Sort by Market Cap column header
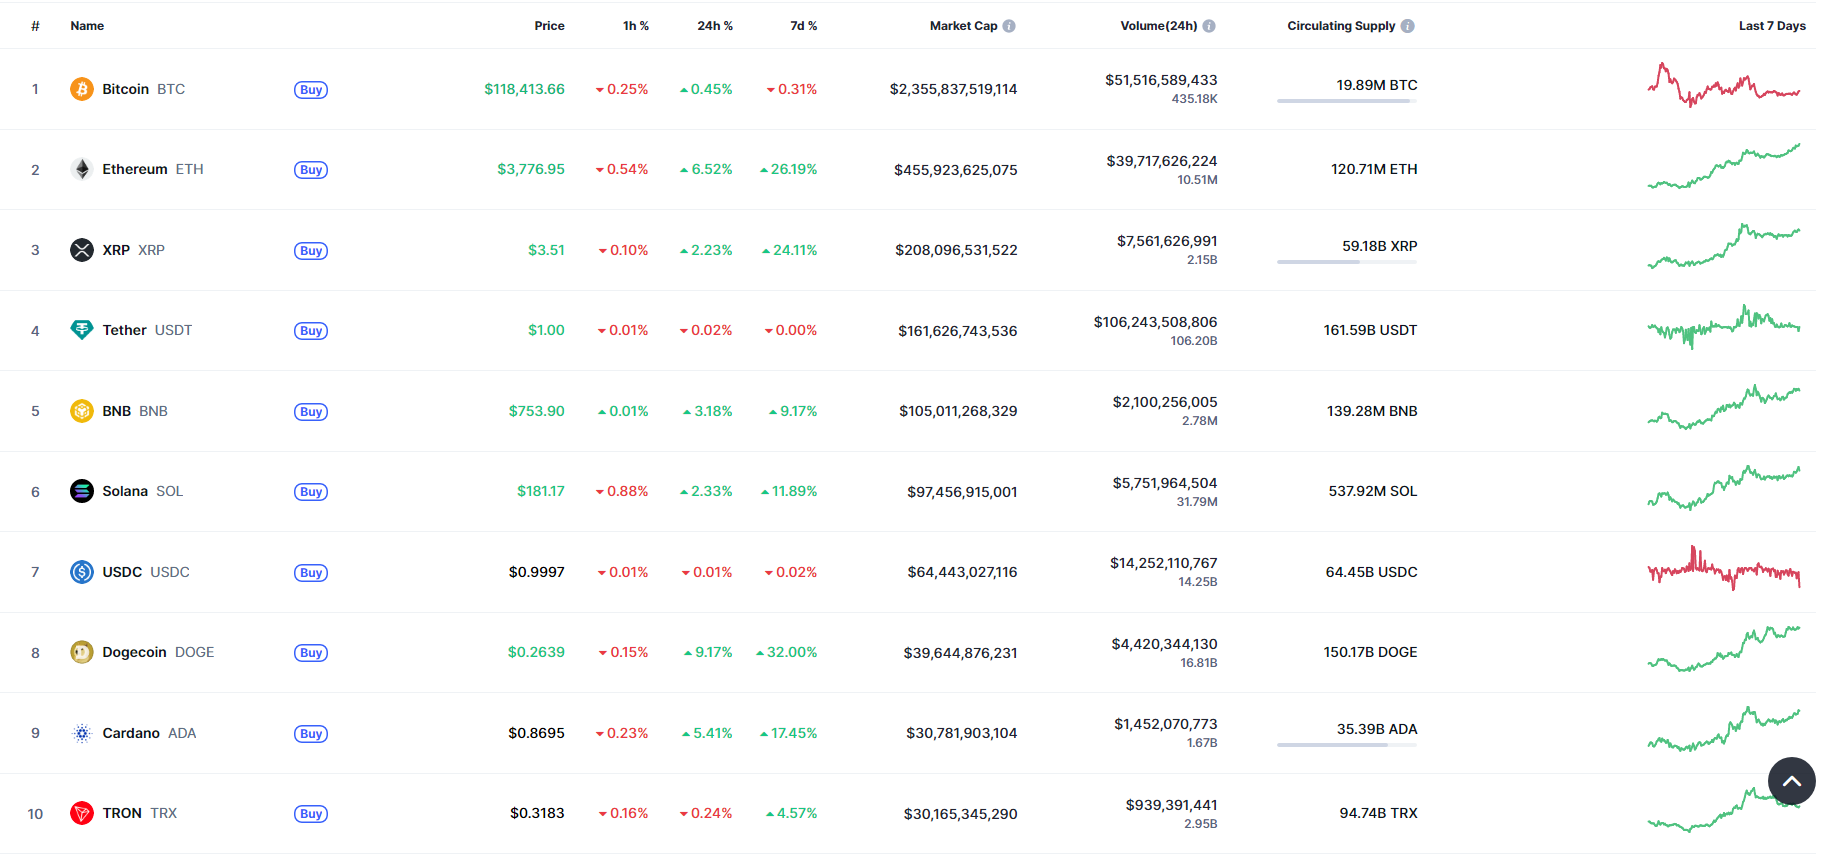 [x=964, y=26]
